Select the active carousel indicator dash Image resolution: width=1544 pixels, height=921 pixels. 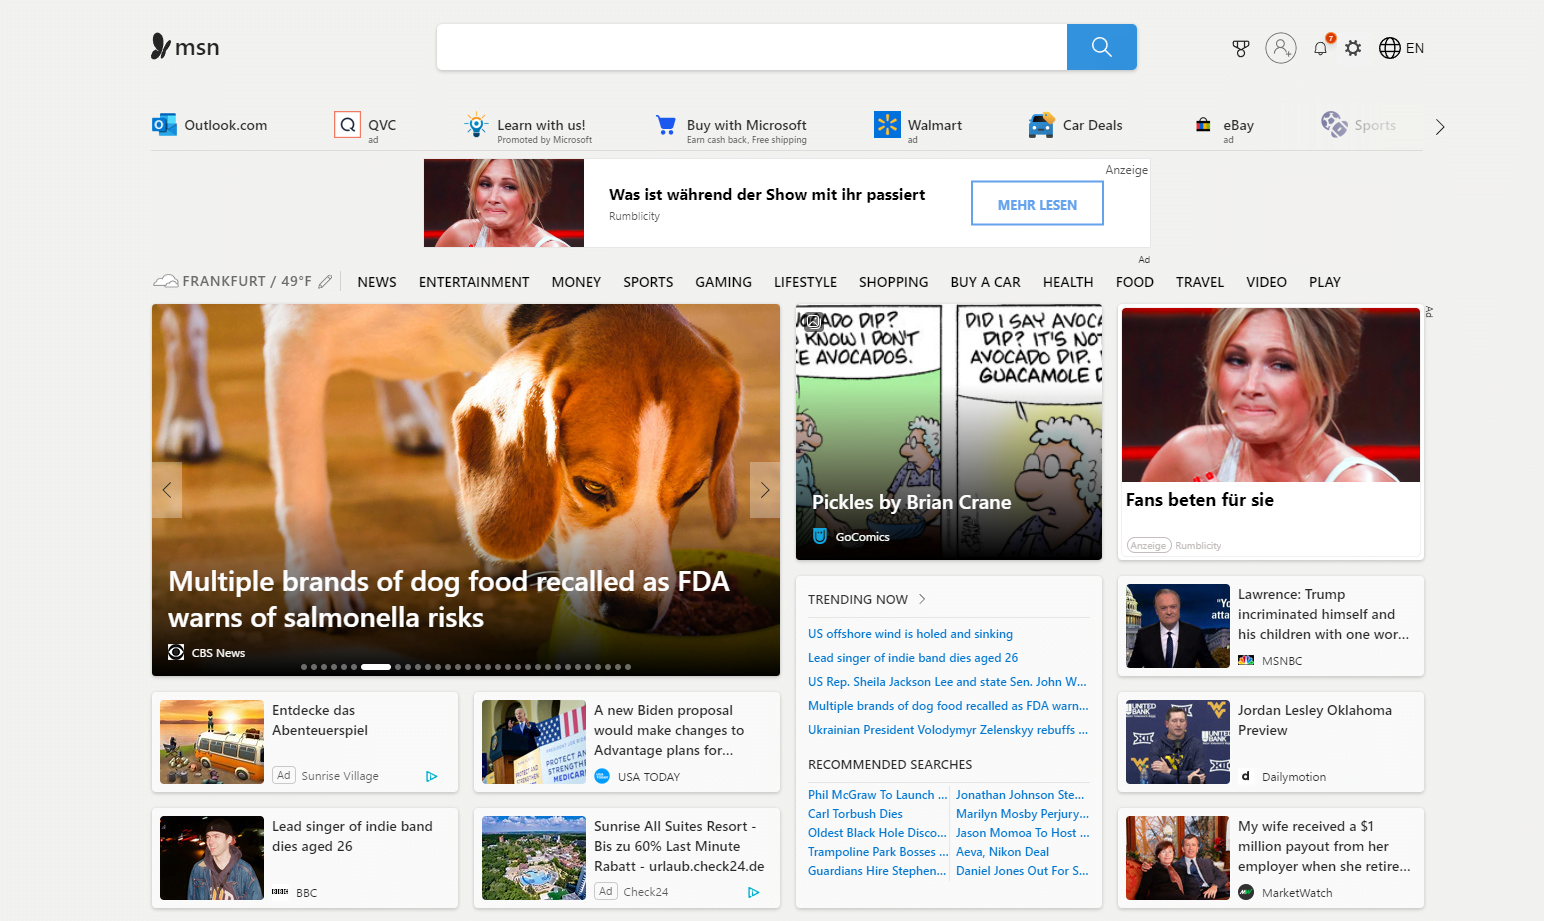pos(375,667)
